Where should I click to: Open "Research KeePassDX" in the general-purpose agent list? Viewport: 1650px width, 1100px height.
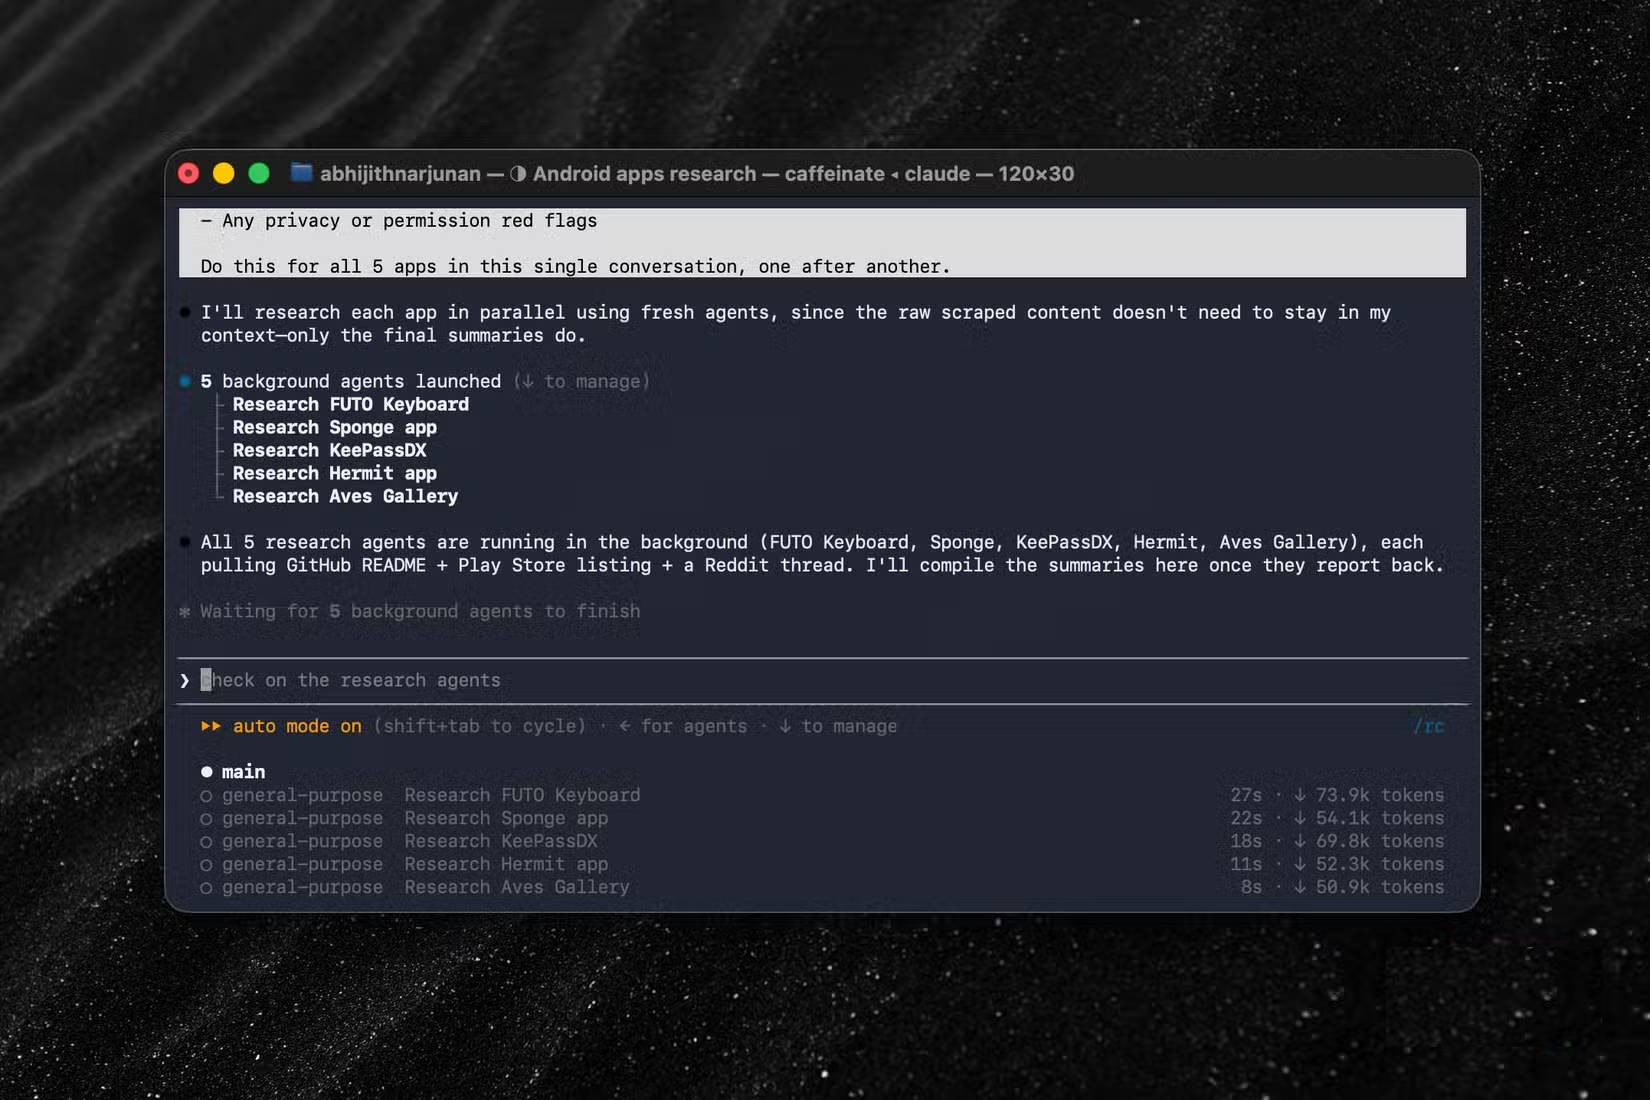(x=501, y=841)
